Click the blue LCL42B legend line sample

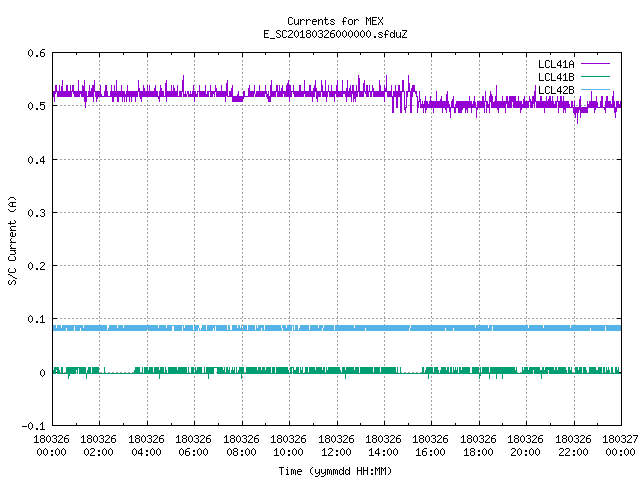[595, 89]
